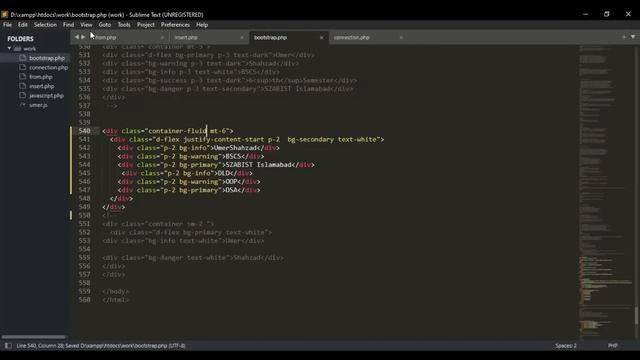Toggle the sidebar with status bar icon

(x=8, y=346)
